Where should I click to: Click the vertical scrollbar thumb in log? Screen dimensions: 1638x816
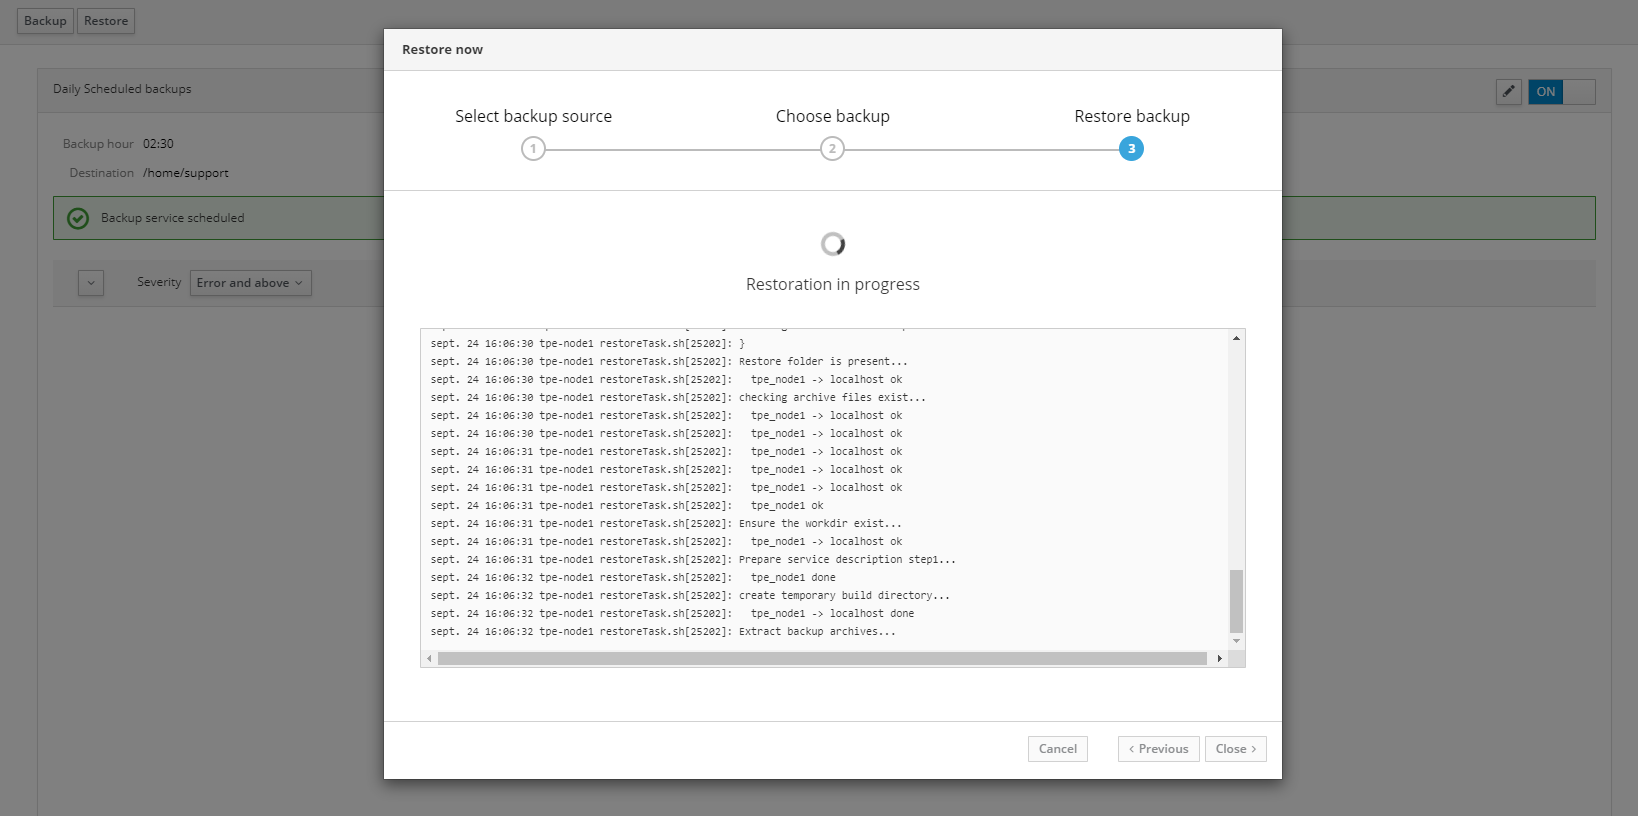(x=1236, y=601)
